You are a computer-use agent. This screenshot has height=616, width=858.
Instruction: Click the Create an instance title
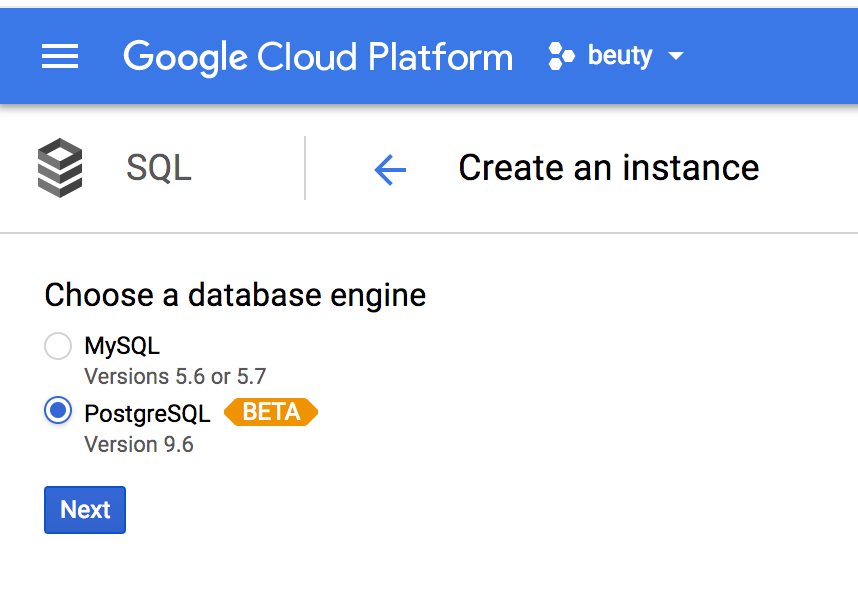608,167
